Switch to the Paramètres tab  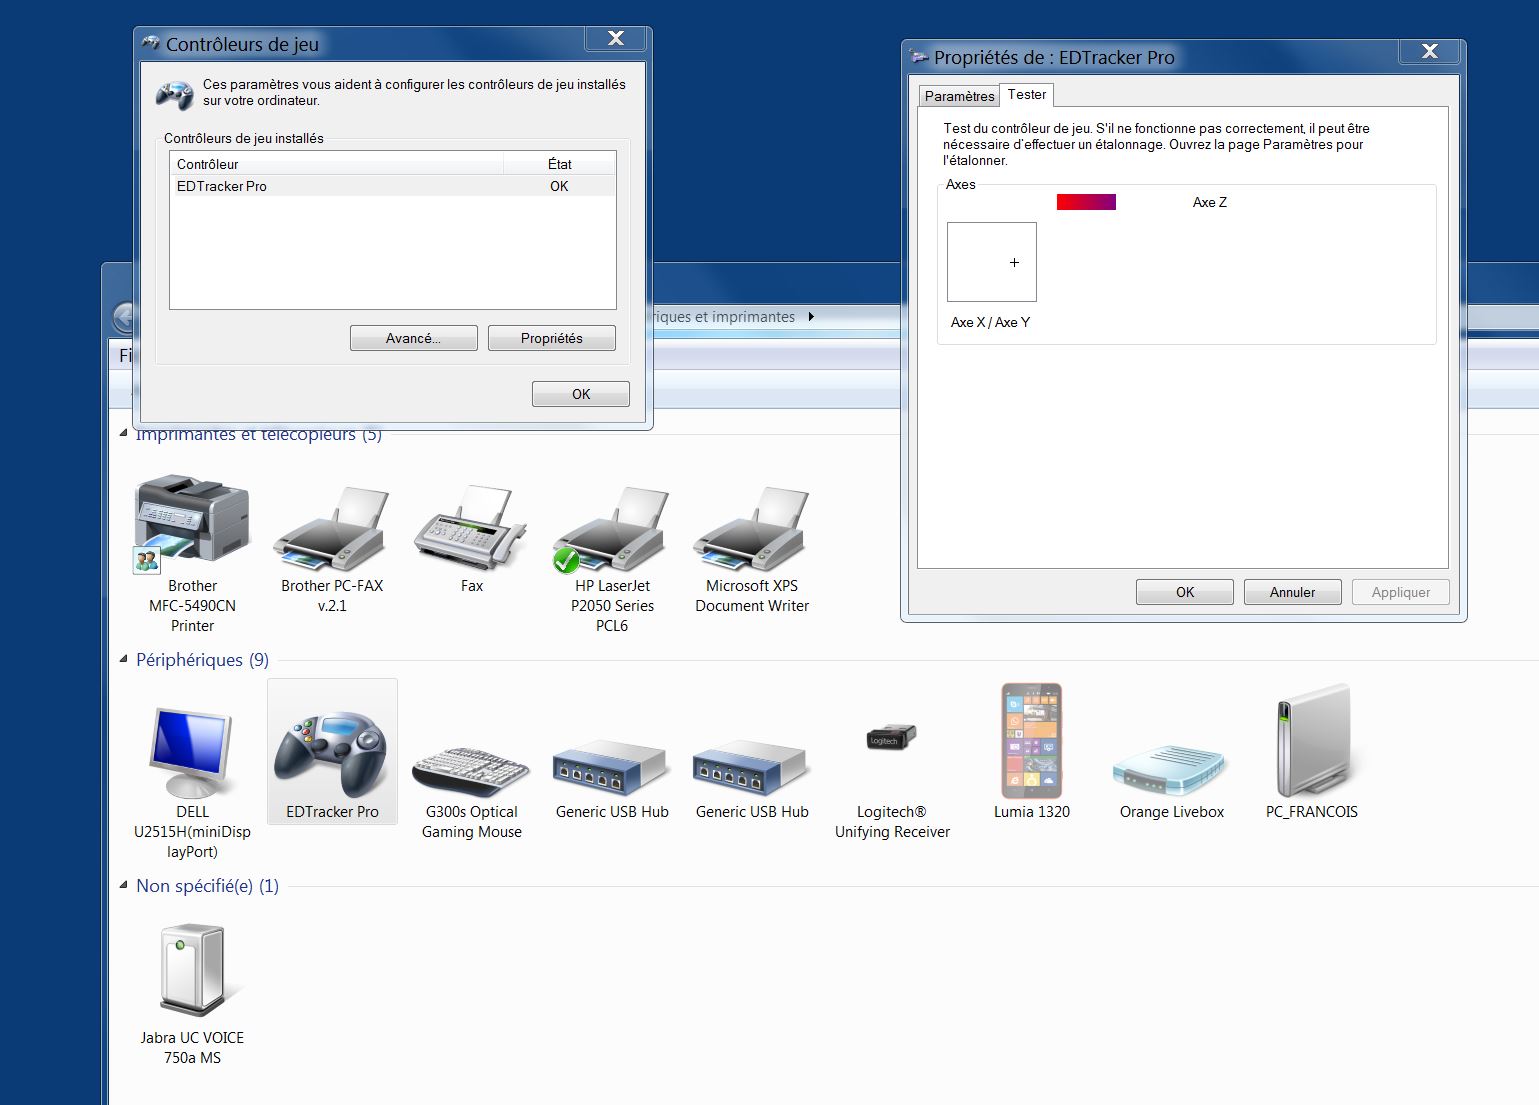(959, 96)
